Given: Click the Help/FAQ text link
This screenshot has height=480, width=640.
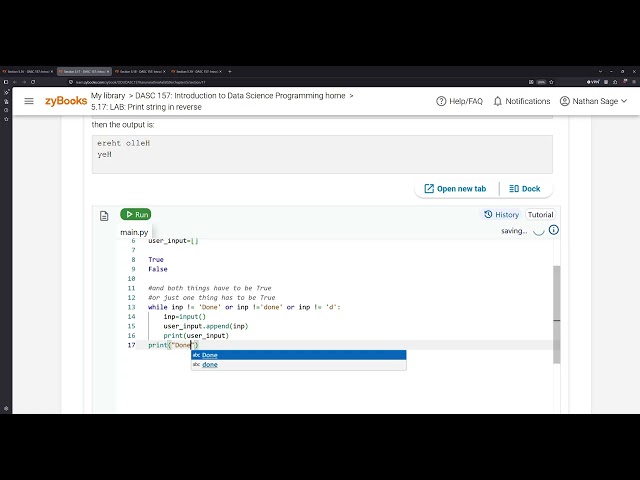Looking at the screenshot, I should coord(466,101).
